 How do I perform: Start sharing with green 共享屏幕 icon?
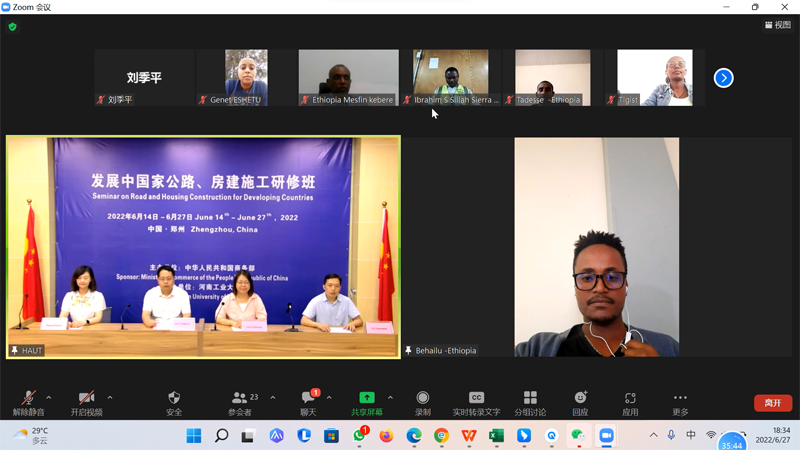point(367,402)
